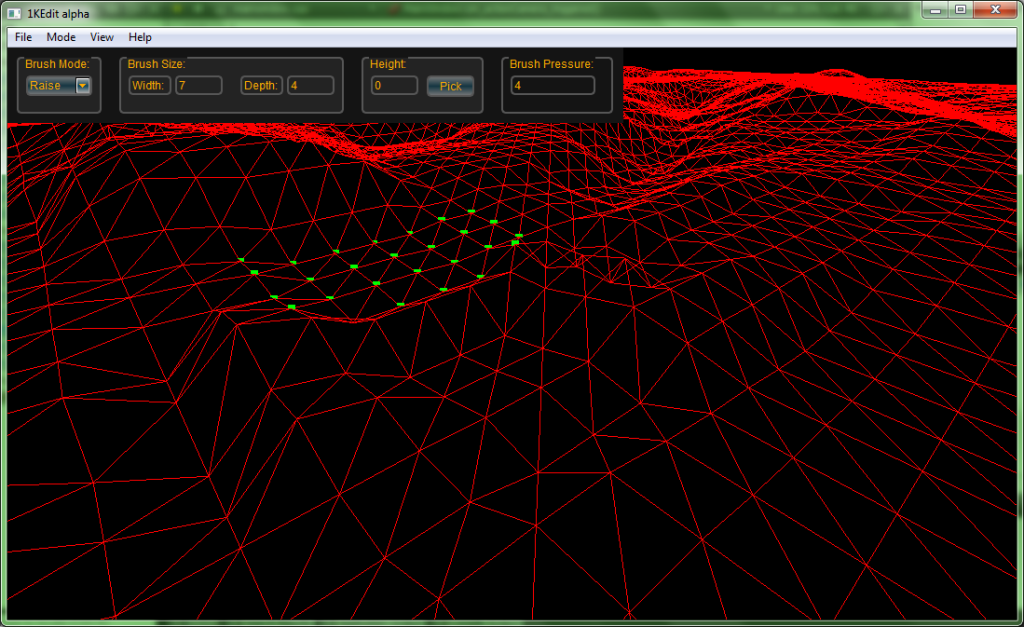Click the Brush Pressure input field
The height and width of the screenshot is (627, 1024).
[x=552, y=86]
